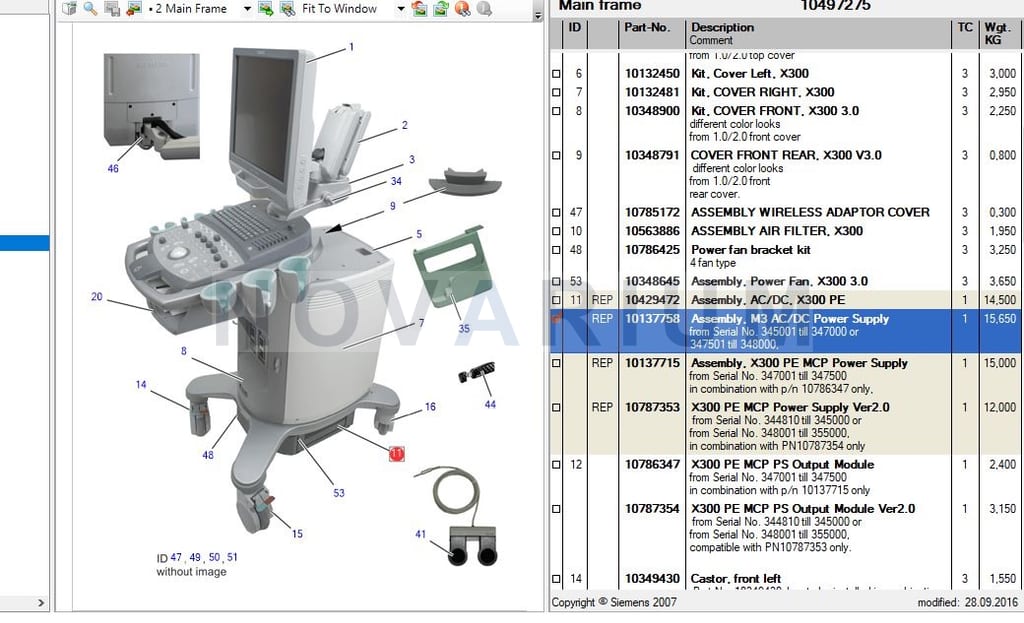This screenshot has height=623, width=1024.
Task: Select the row 'Assembly, M3 AC/DC Power Supply'
Action: click(x=784, y=331)
